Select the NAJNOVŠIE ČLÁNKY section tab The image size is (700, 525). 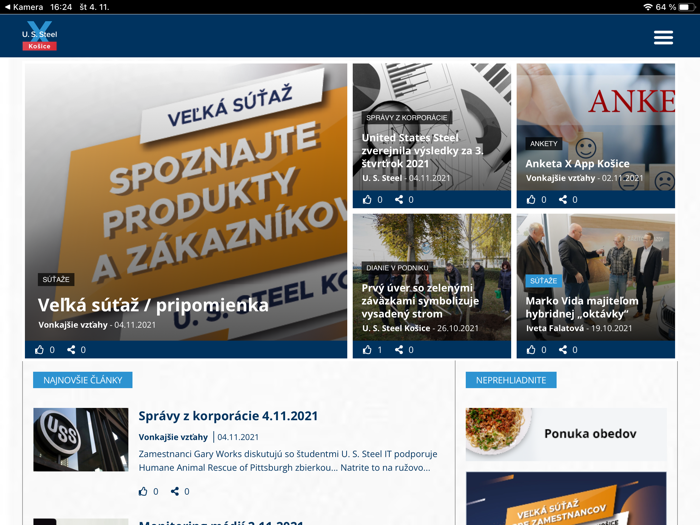(83, 380)
